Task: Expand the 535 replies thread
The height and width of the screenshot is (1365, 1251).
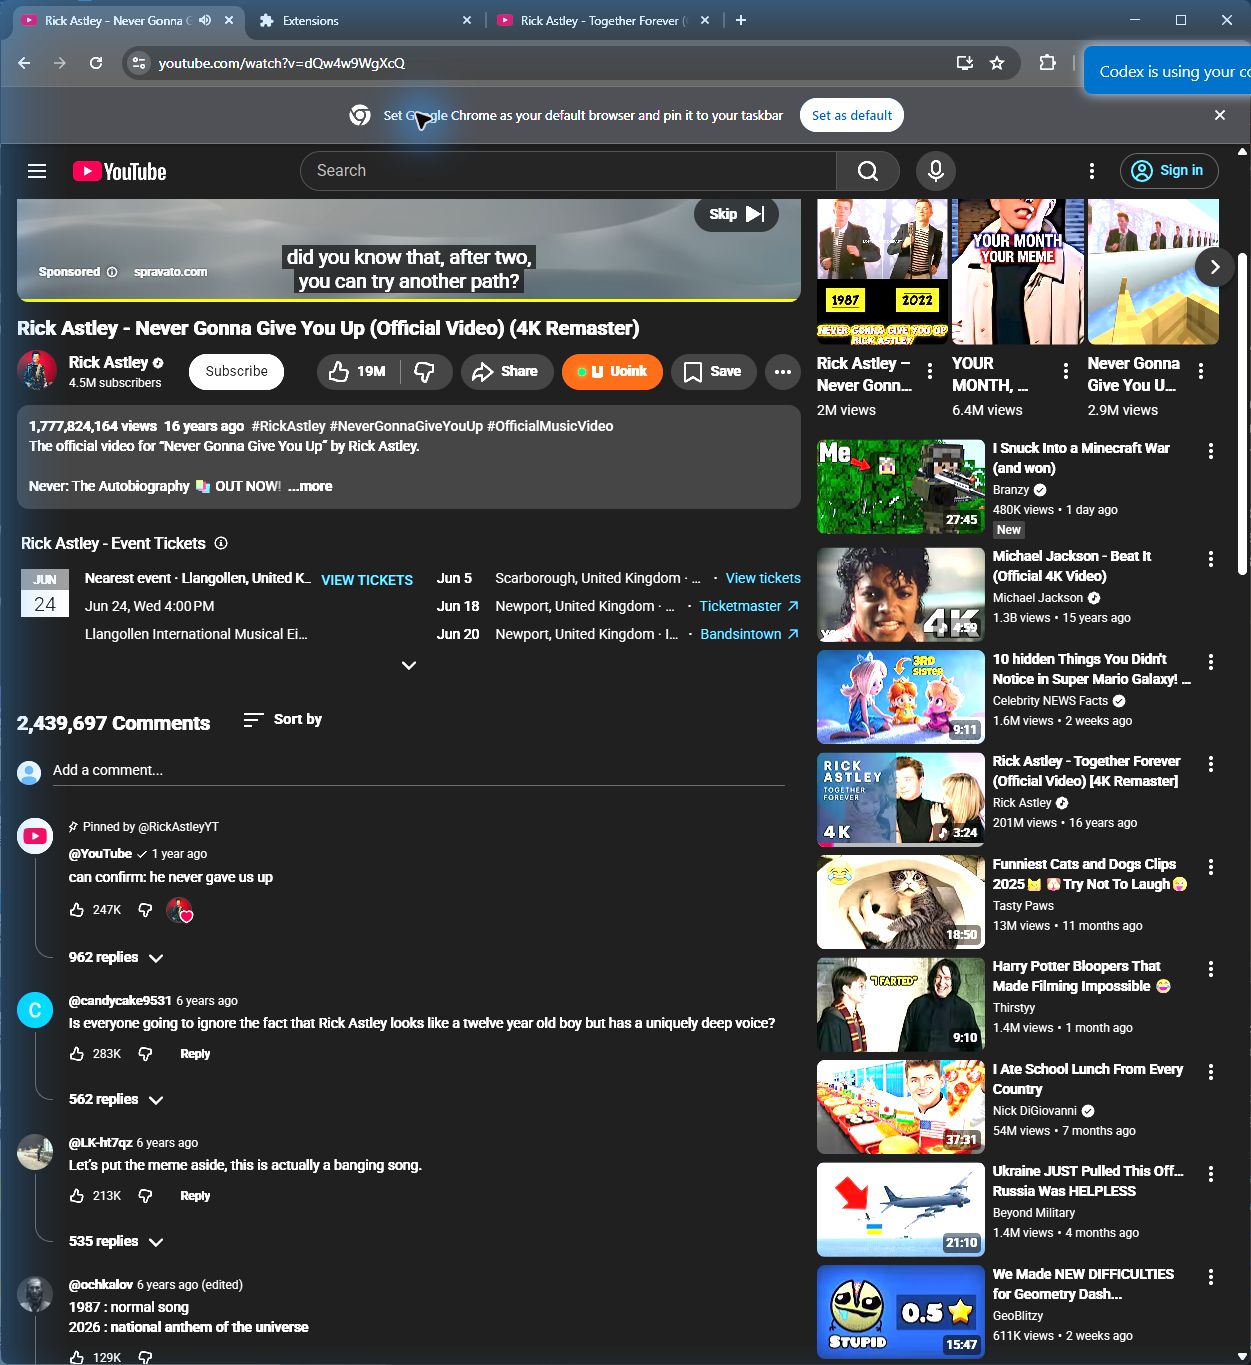Action: pyautogui.click(x=116, y=1241)
